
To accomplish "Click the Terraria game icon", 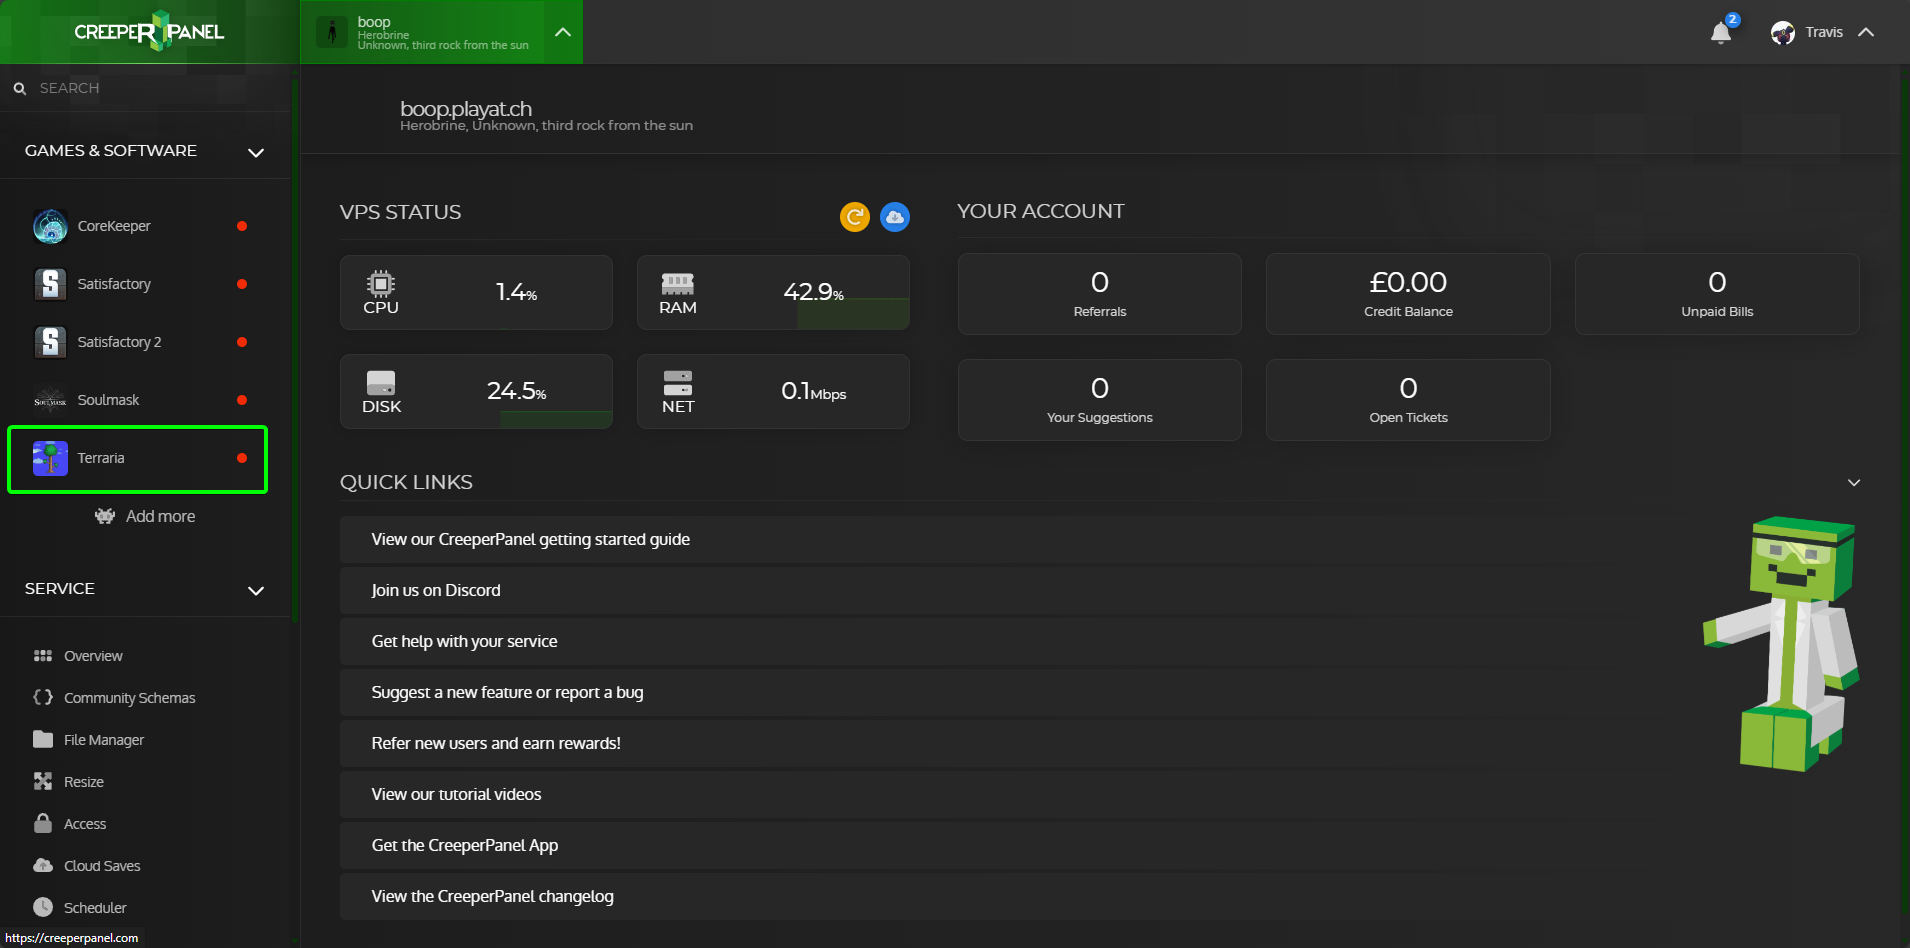I will 50,458.
